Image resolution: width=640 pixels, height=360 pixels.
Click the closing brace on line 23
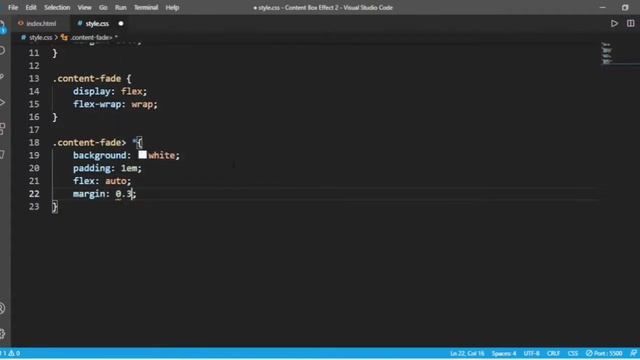(x=55, y=207)
